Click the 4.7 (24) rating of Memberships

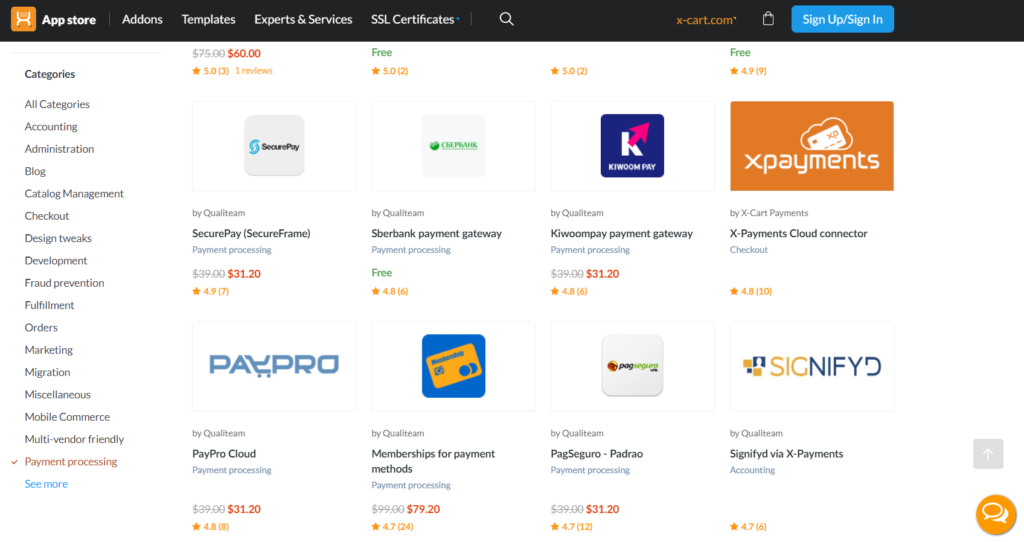click(392, 526)
